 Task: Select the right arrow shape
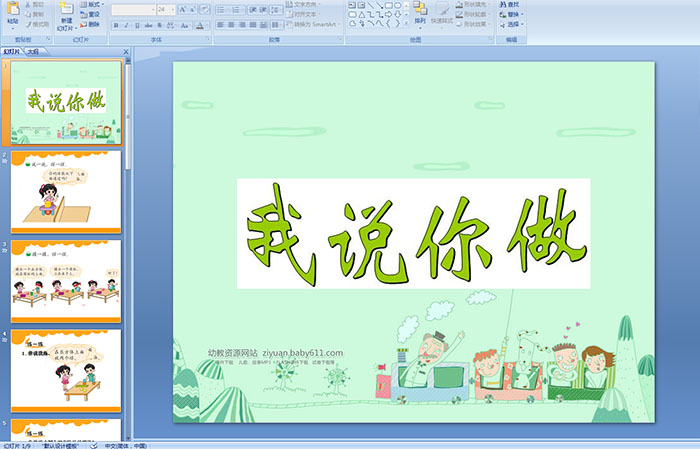[x=388, y=14]
